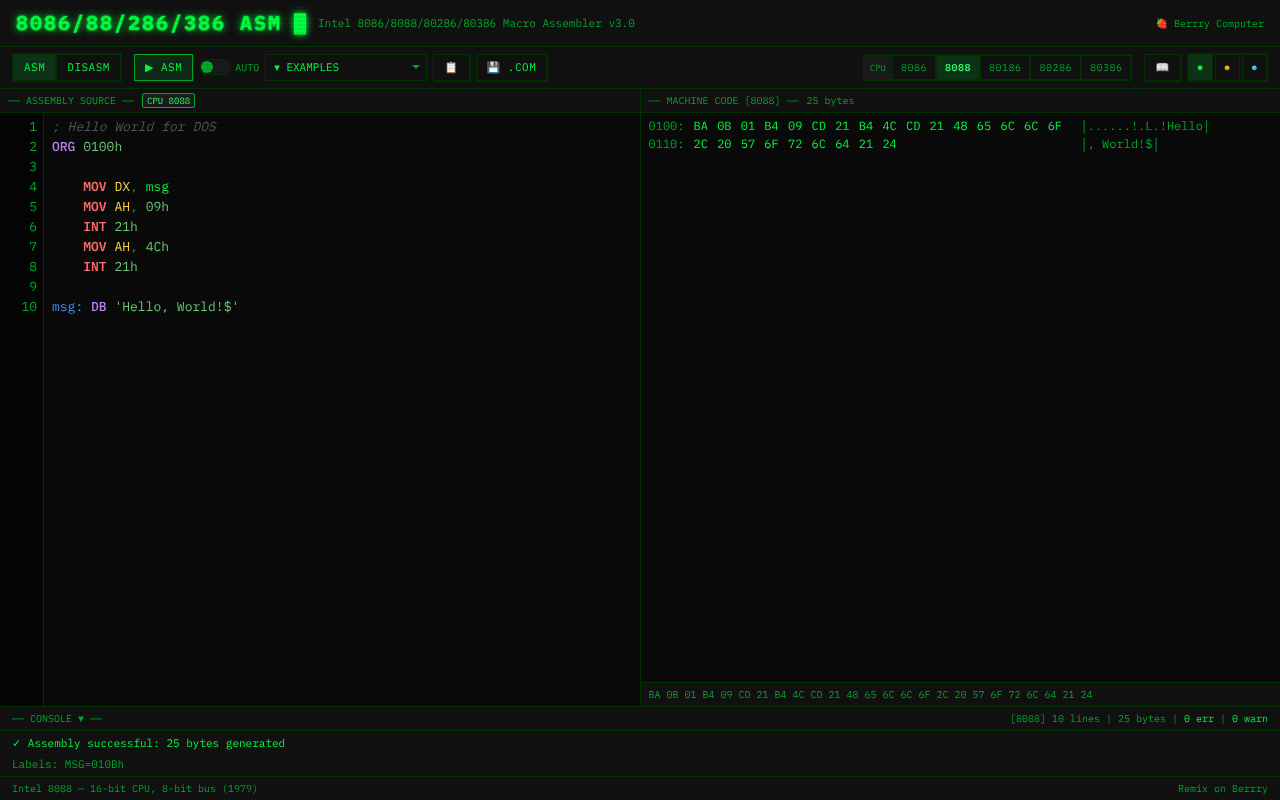Image resolution: width=1280 pixels, height=800 pixels.
Task: Click the raw byte string below hex dump
Action: tap(870, 695)
